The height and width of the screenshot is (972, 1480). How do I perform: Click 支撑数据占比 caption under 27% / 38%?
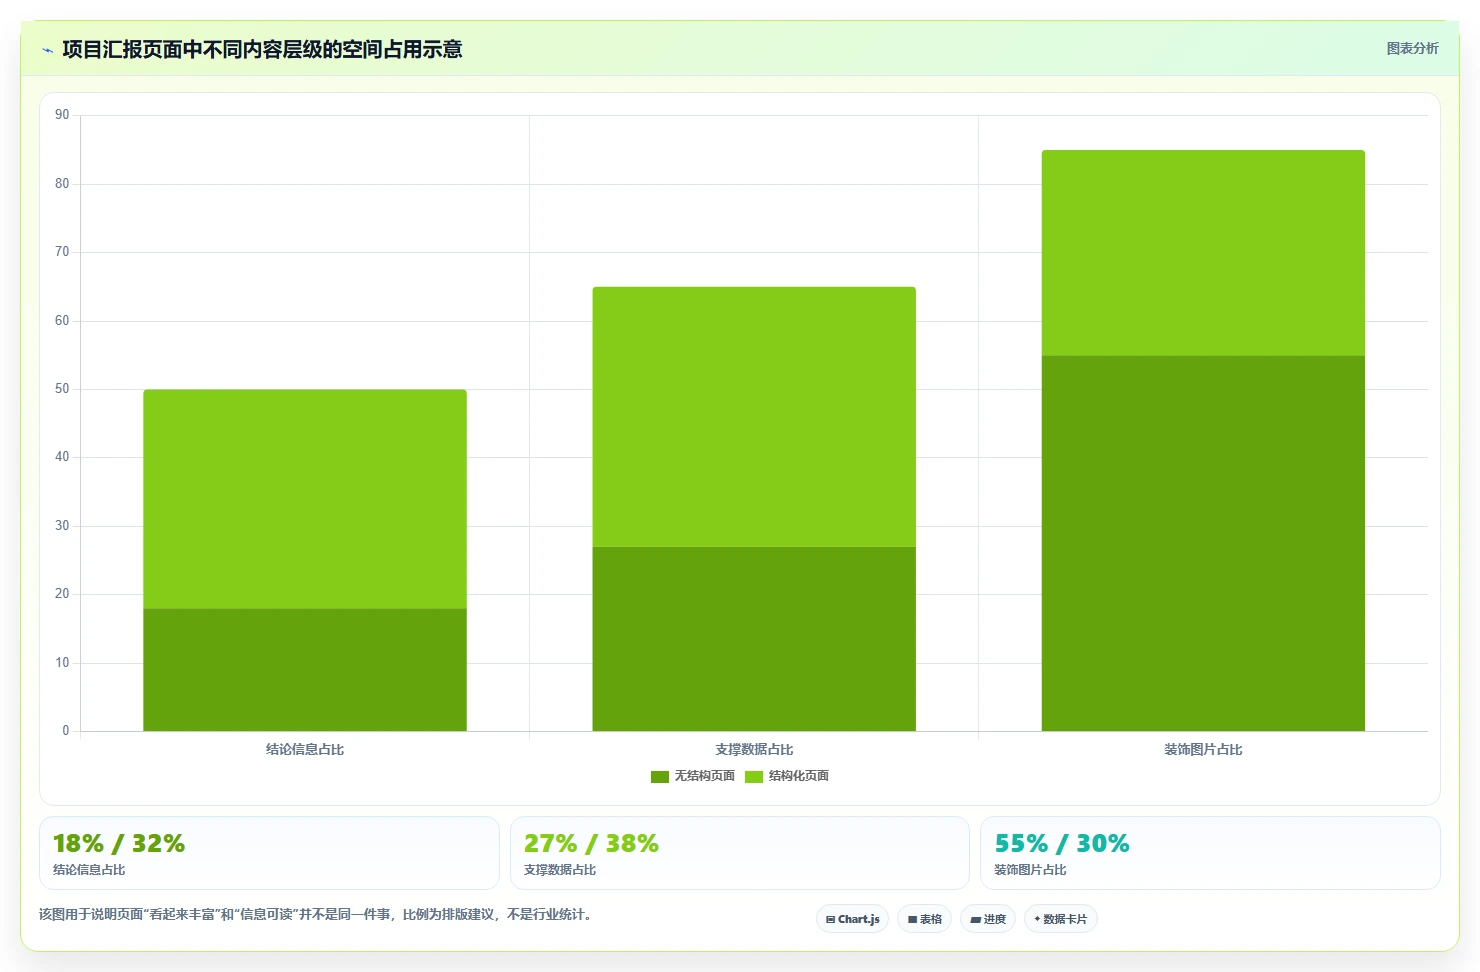tap(560, 870)
